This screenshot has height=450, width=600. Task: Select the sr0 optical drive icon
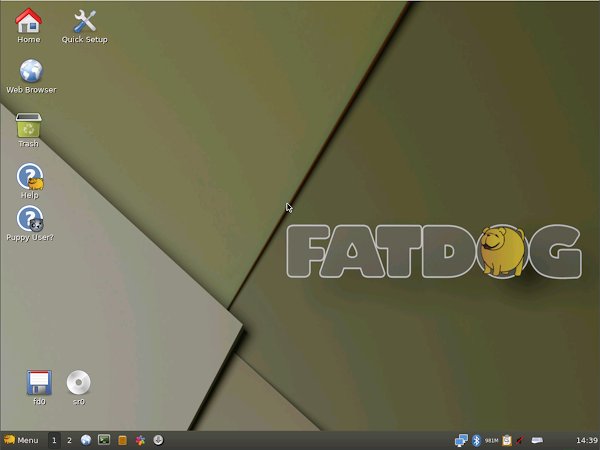pyautogui.click(x=78, y=382)
